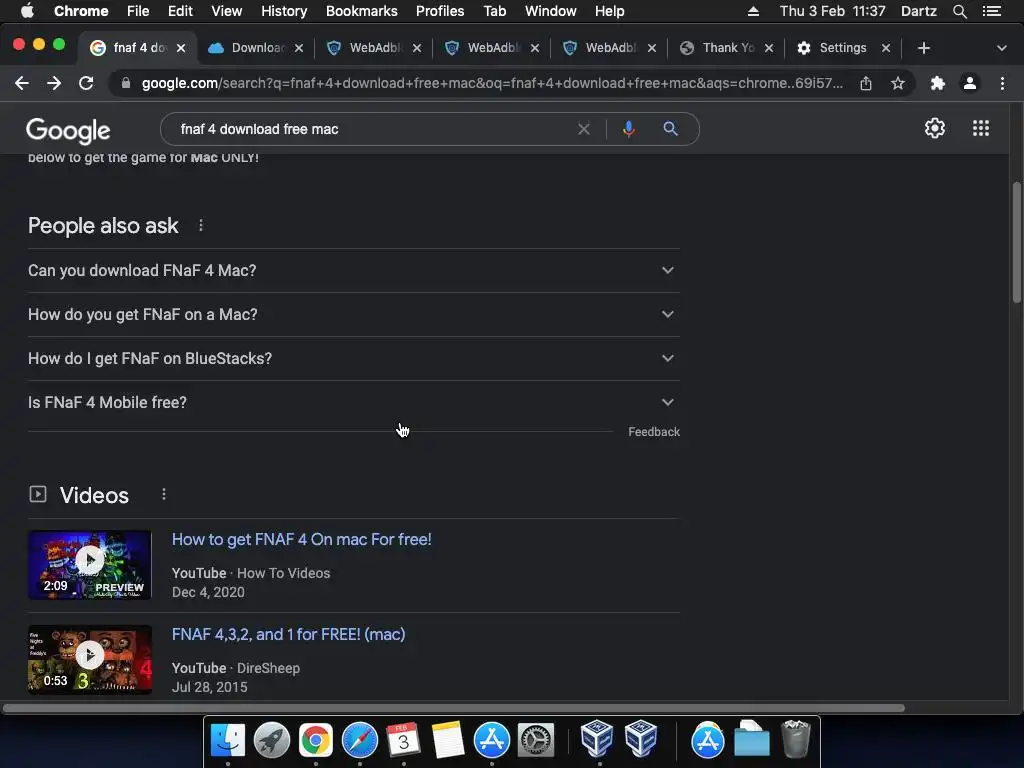
Task: Click the address bar URL
Action: [x=492, y=83]
